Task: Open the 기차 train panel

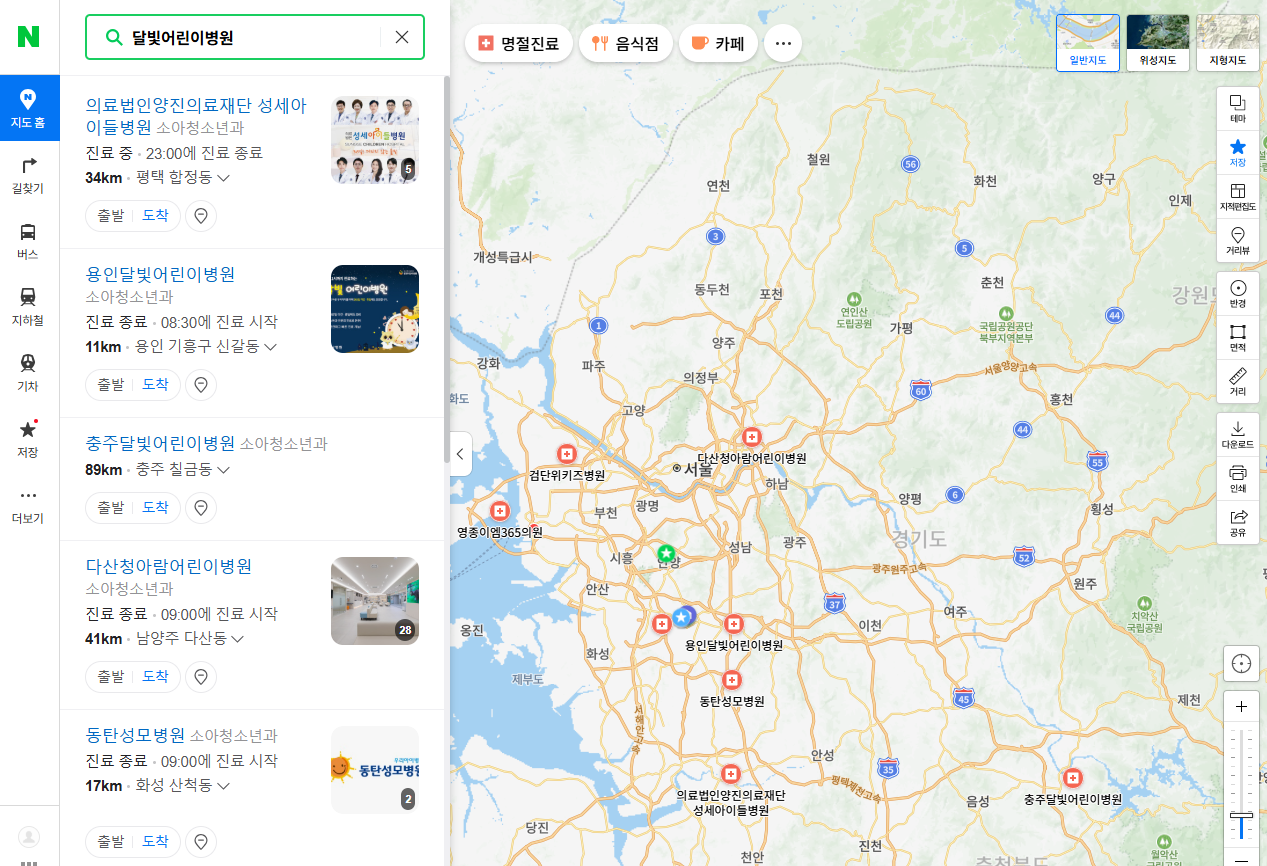Action: tap(28, 372)
